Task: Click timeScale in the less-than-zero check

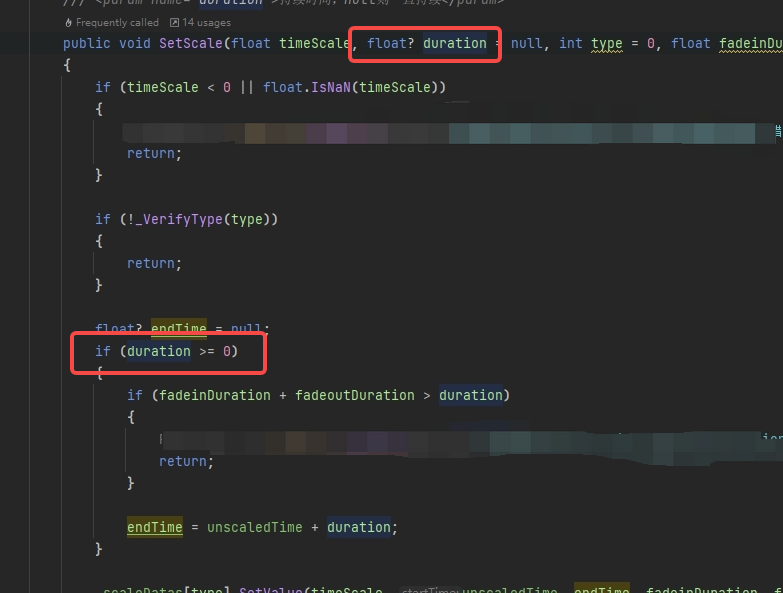Action: (163, 87)
